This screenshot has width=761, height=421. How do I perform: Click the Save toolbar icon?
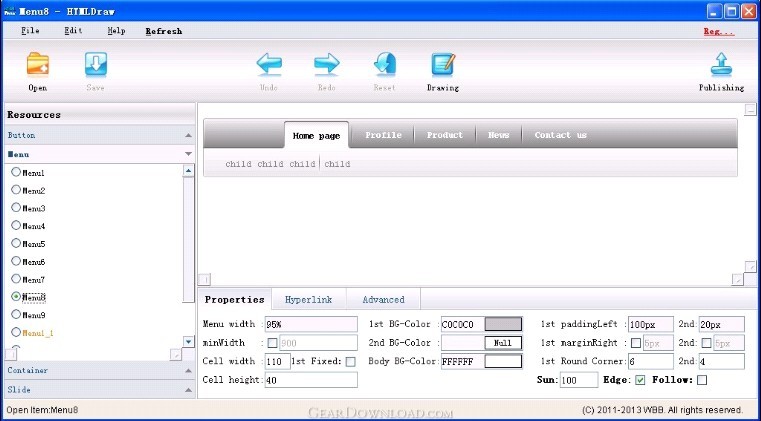pyautogui.click(x=96, y=64)
